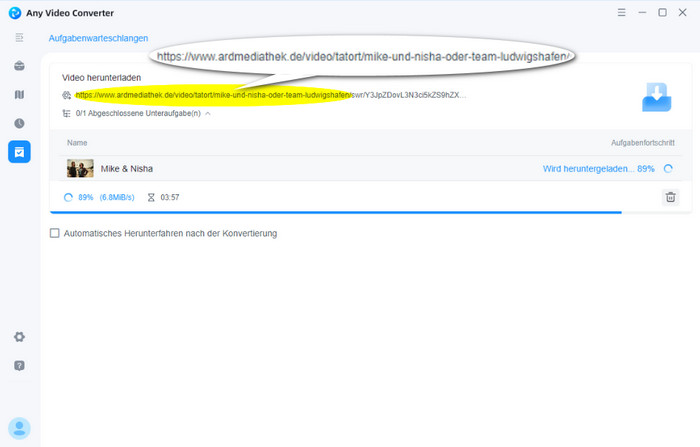Click the link icon beside the URL
The height and width of the screenshot is (447, 700).
[x=67, y=95]
